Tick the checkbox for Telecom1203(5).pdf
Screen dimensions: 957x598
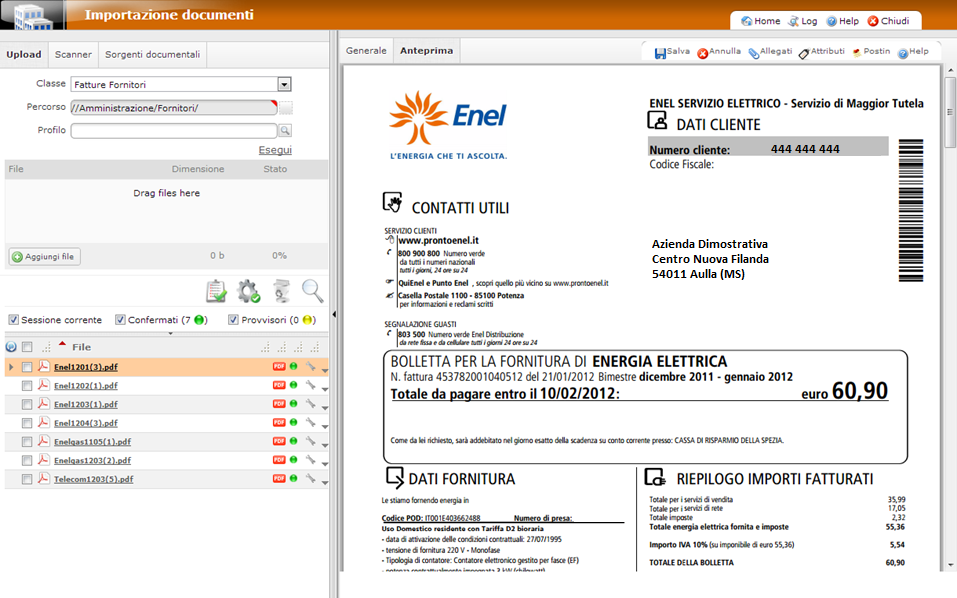27,480
